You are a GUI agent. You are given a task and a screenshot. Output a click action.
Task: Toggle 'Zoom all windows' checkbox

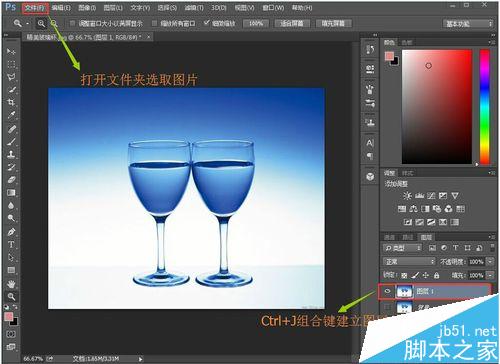point(154,23)
